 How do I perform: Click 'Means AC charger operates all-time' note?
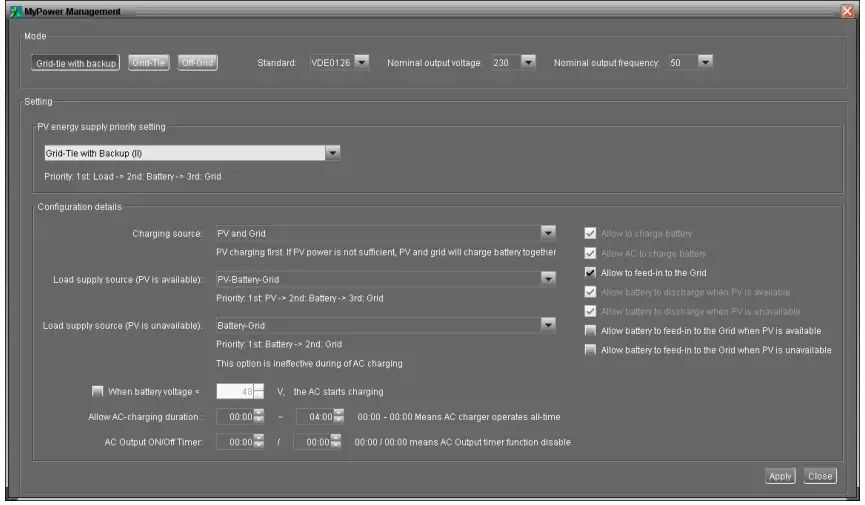click(x=459, y=417)
